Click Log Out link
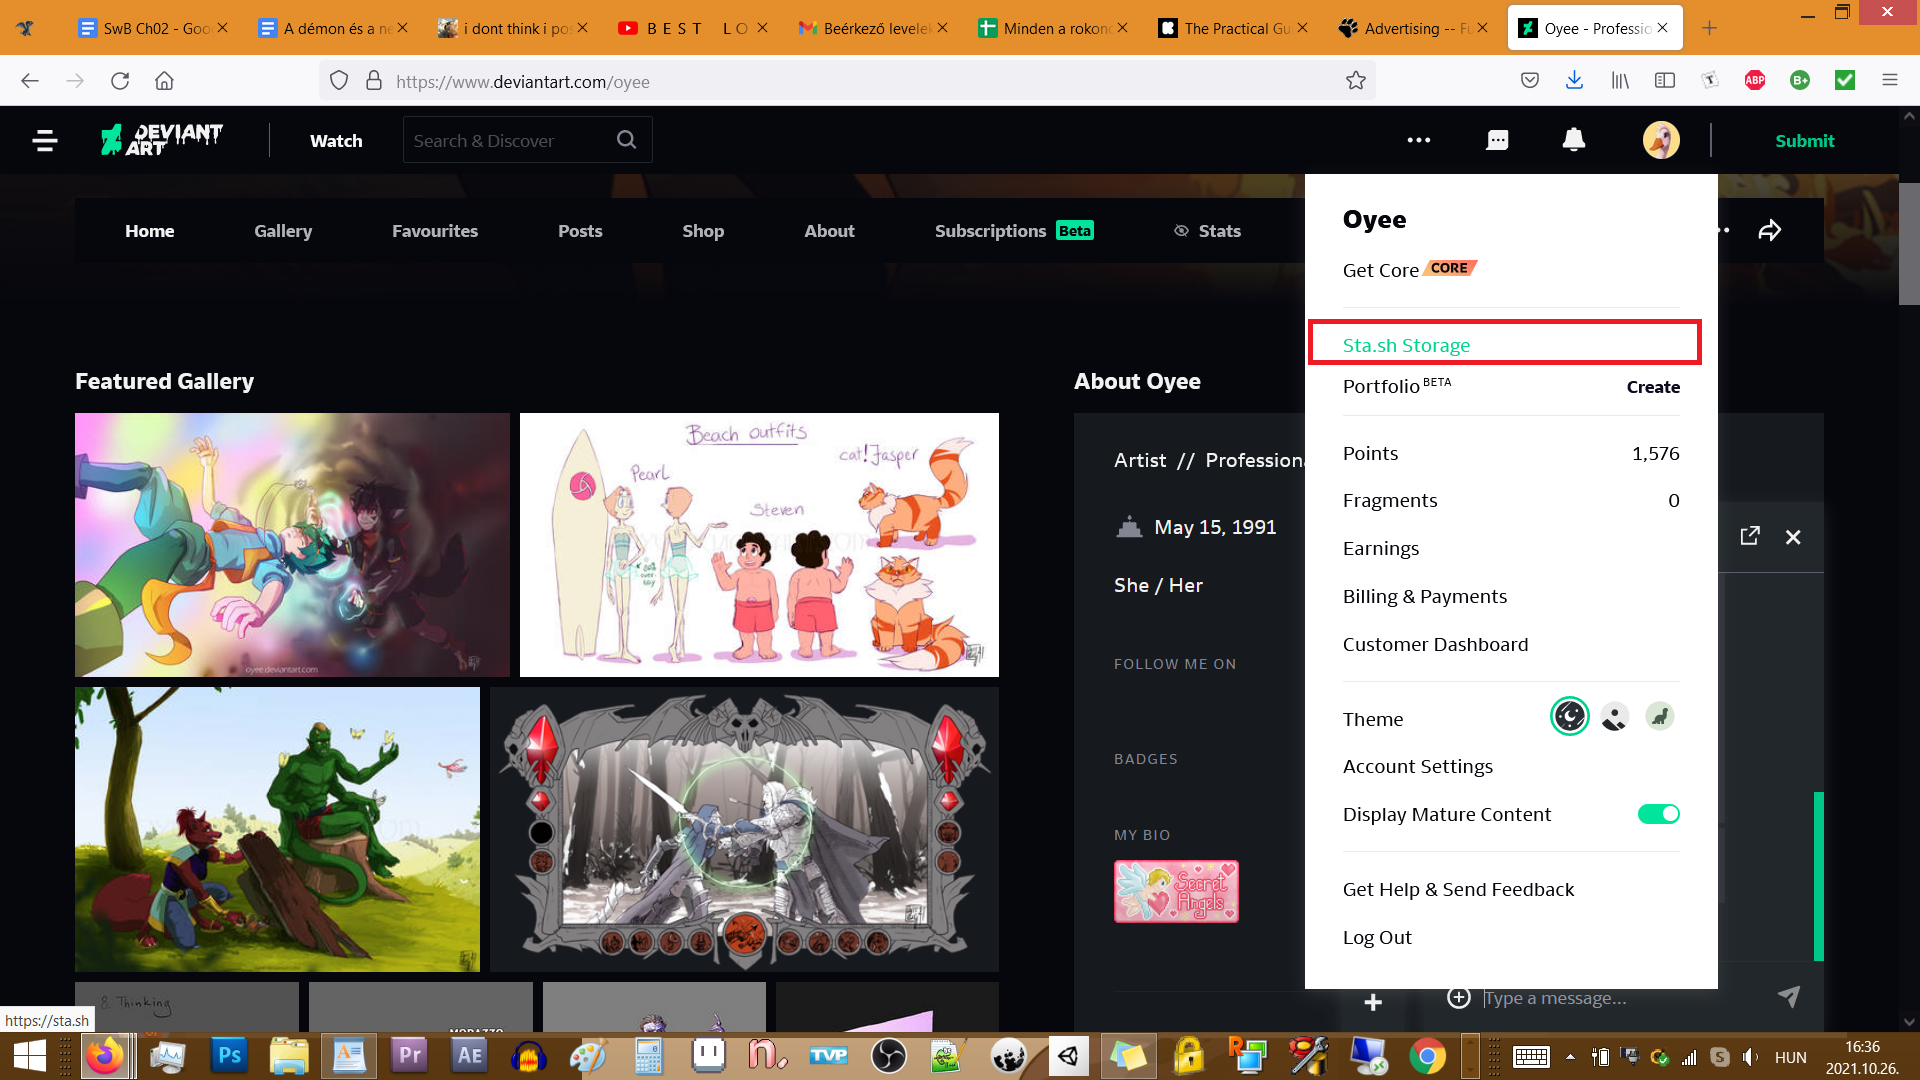The width and height of the screenshot is (1920, 1080). point(1377,937)
